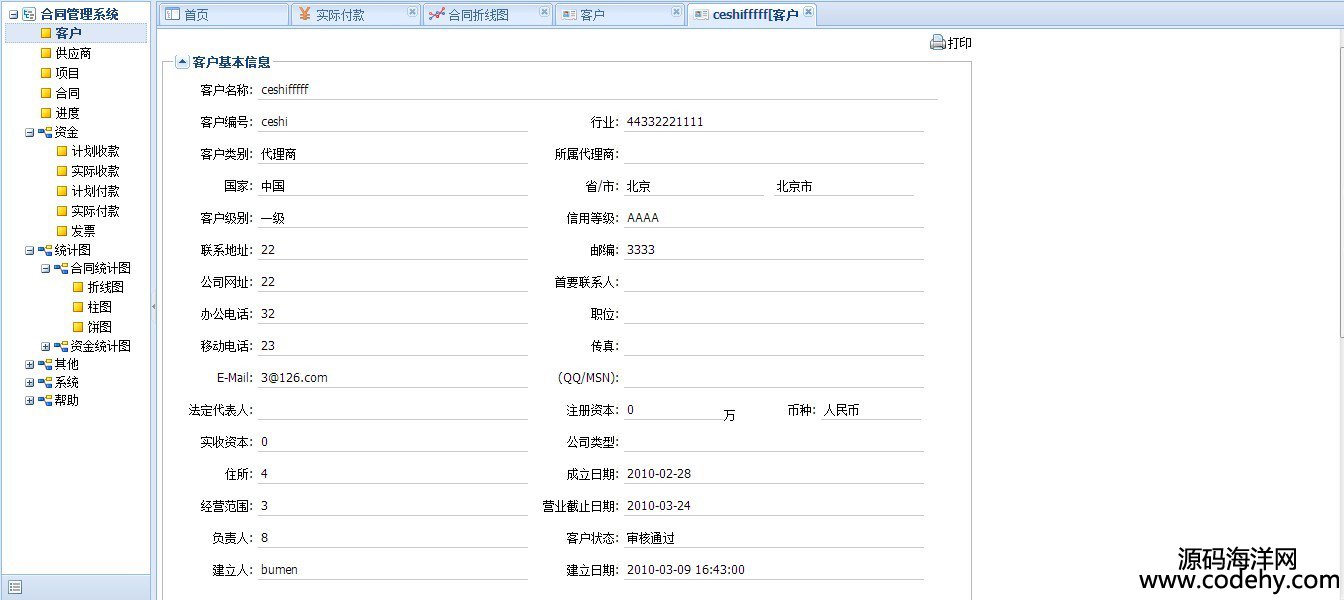Click the 办公电话 field
The width and height of the screenshot is (1344, 600).
(x=393, y=314)
